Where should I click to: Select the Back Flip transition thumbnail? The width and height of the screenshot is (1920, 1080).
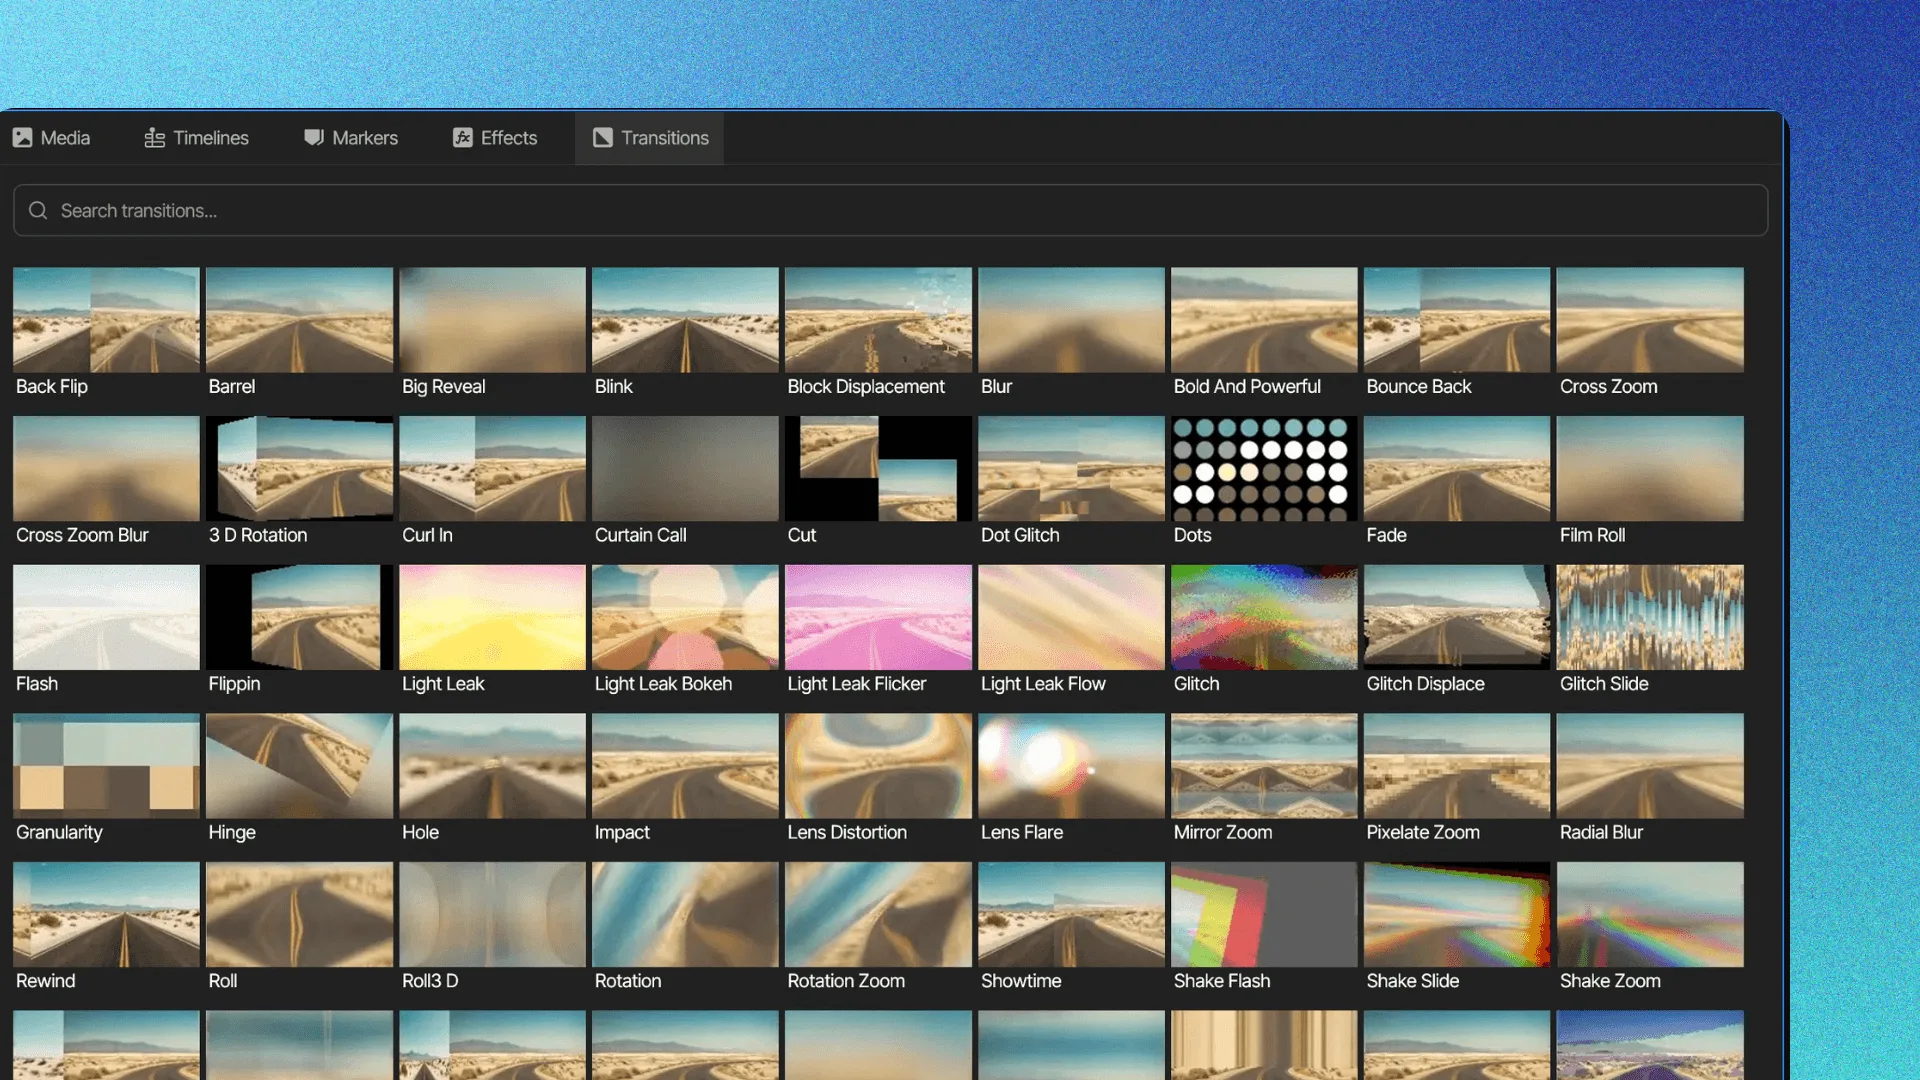point(106,320)
